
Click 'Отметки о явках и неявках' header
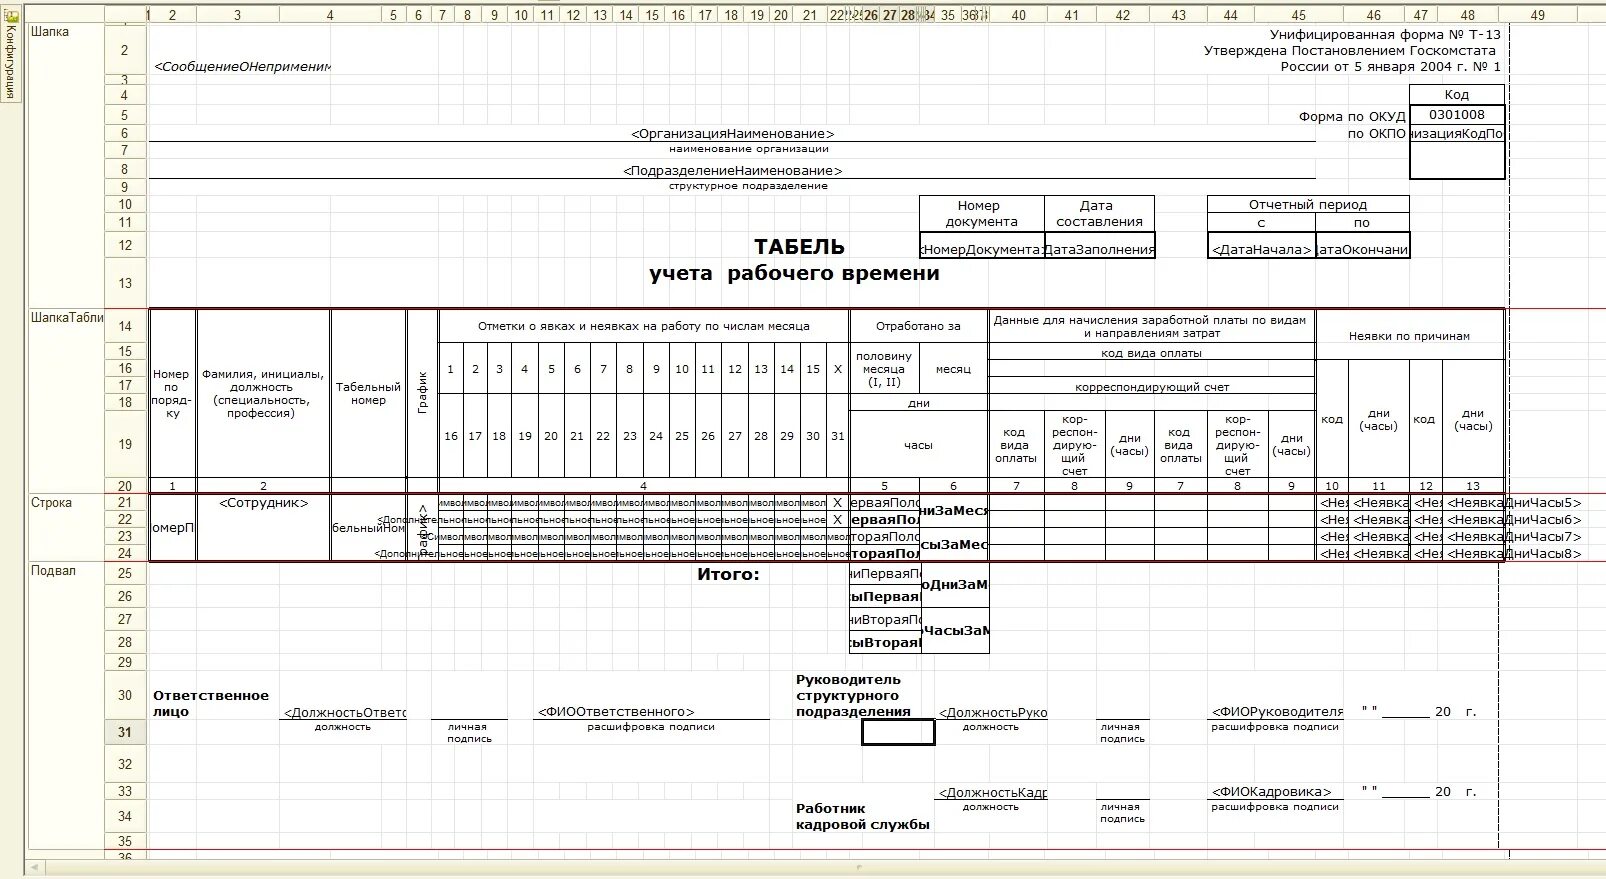(644, 326)
